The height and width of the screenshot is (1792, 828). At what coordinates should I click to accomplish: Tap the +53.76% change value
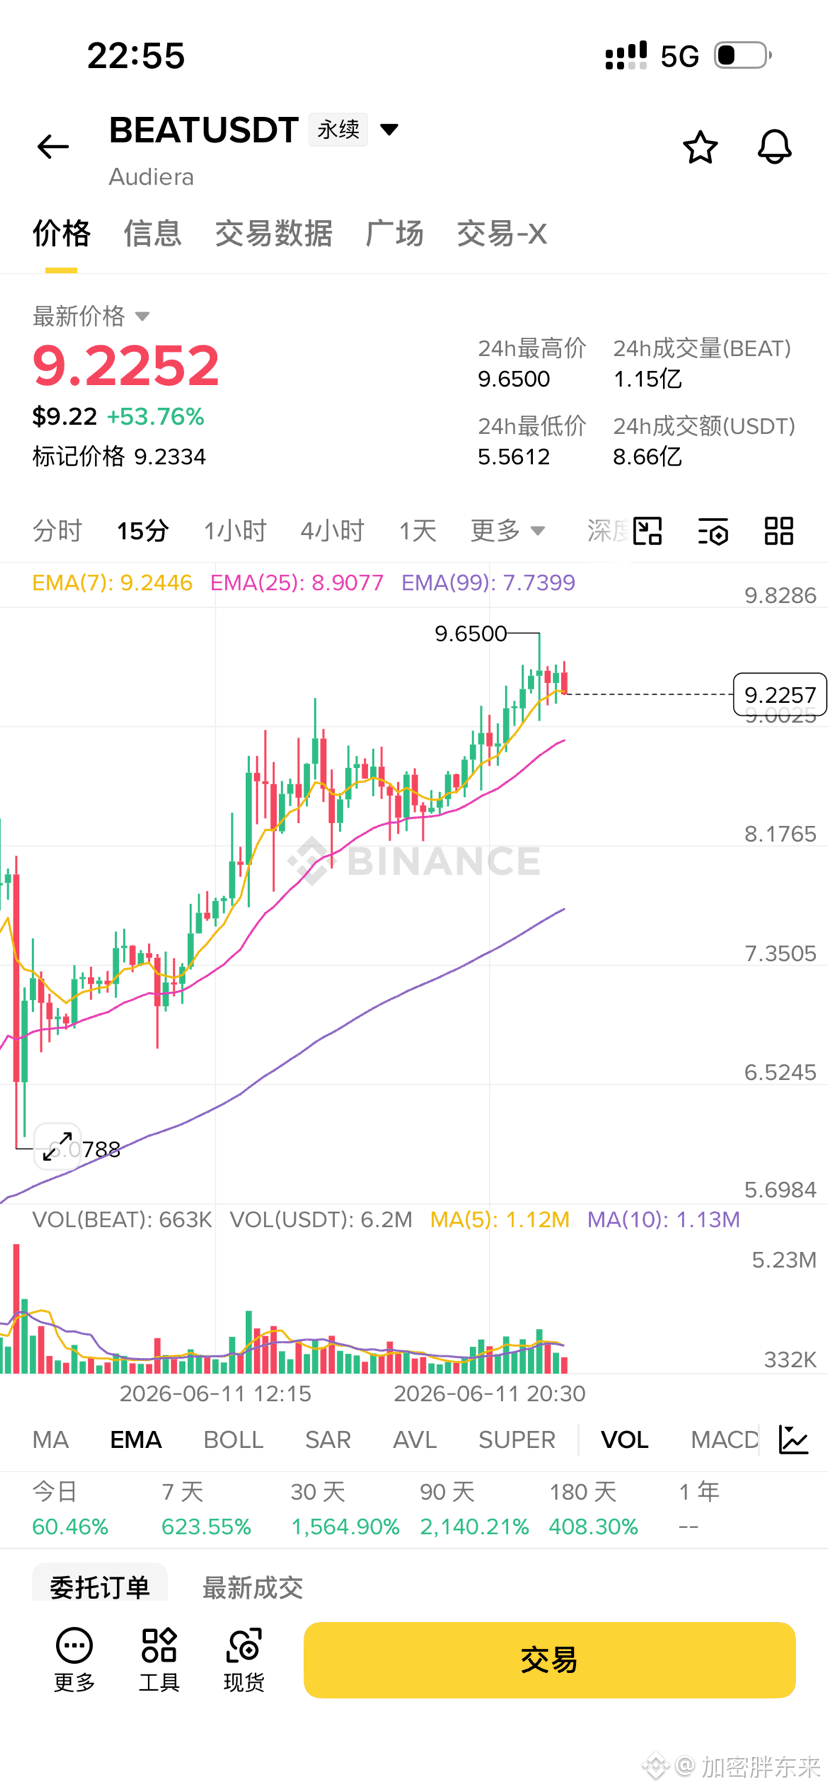tap(155, 417)
